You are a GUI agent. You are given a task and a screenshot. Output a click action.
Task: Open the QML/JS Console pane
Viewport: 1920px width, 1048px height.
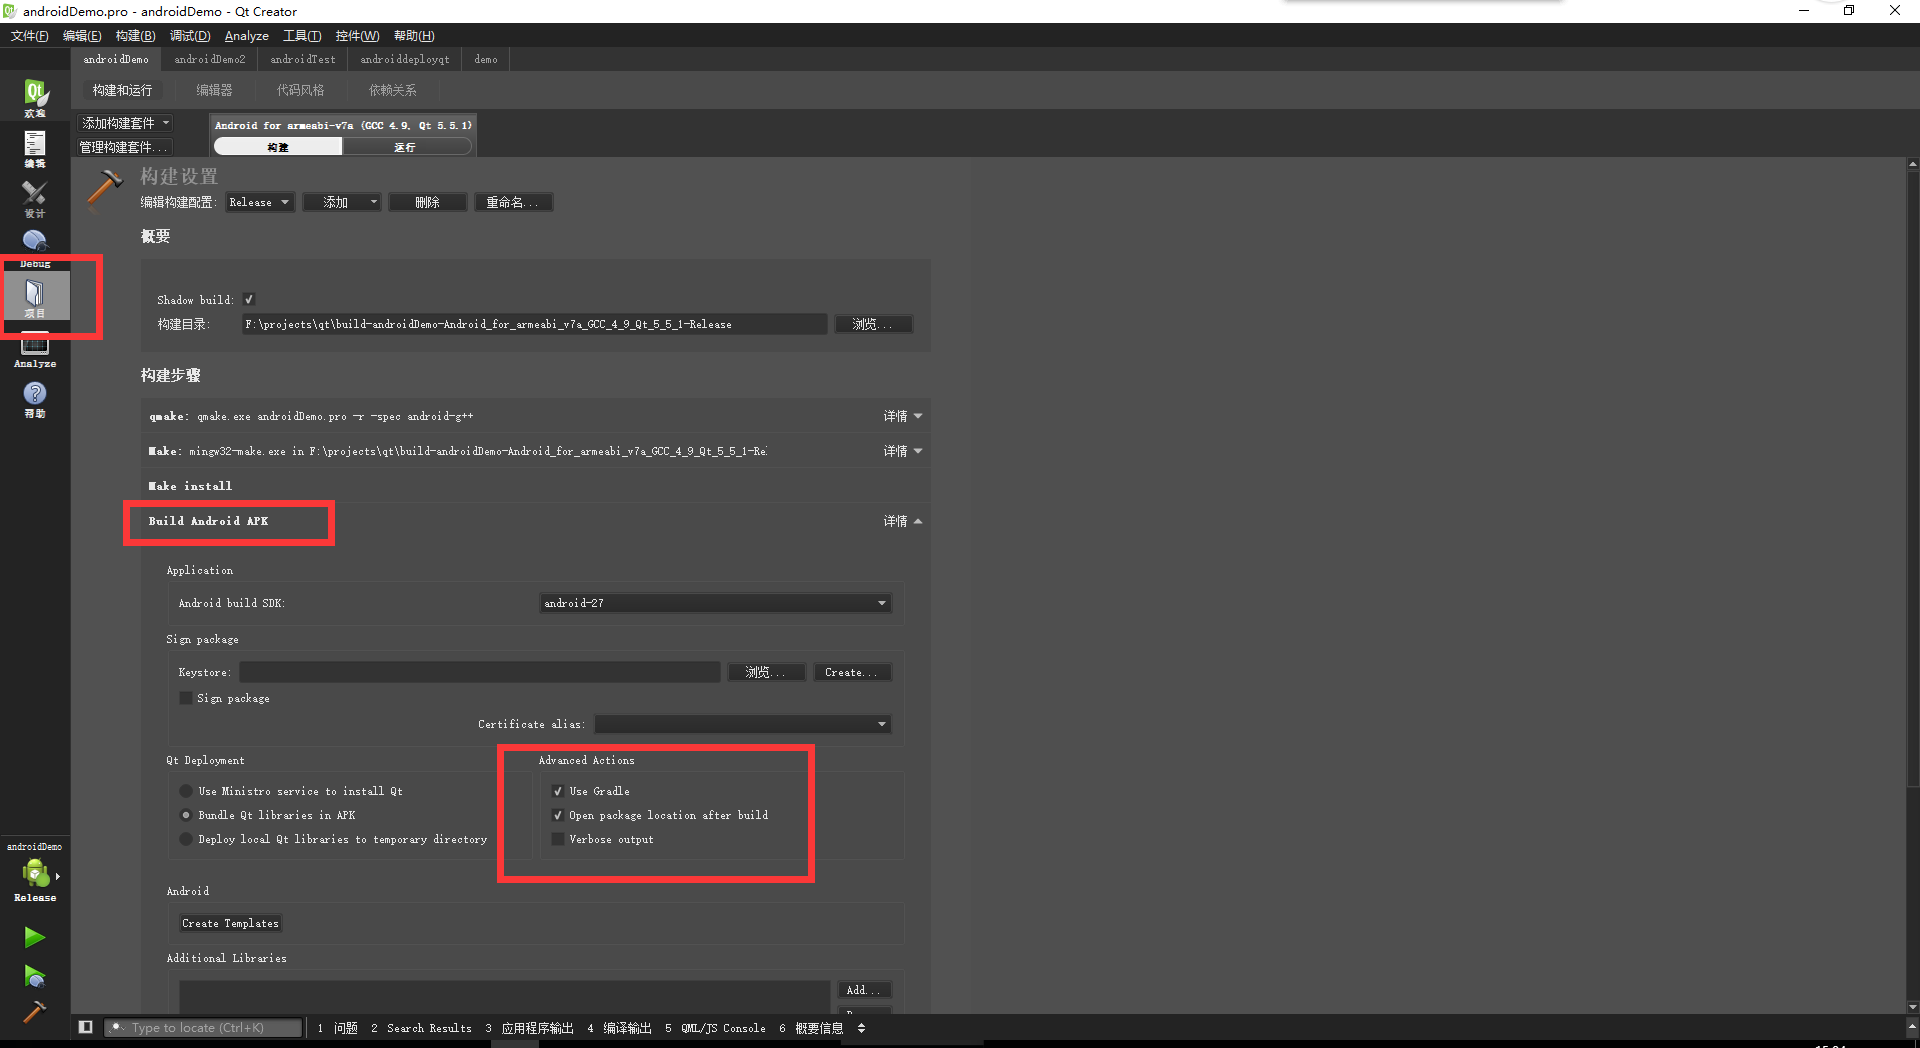pyautogui.click(x=715, y=1028)
